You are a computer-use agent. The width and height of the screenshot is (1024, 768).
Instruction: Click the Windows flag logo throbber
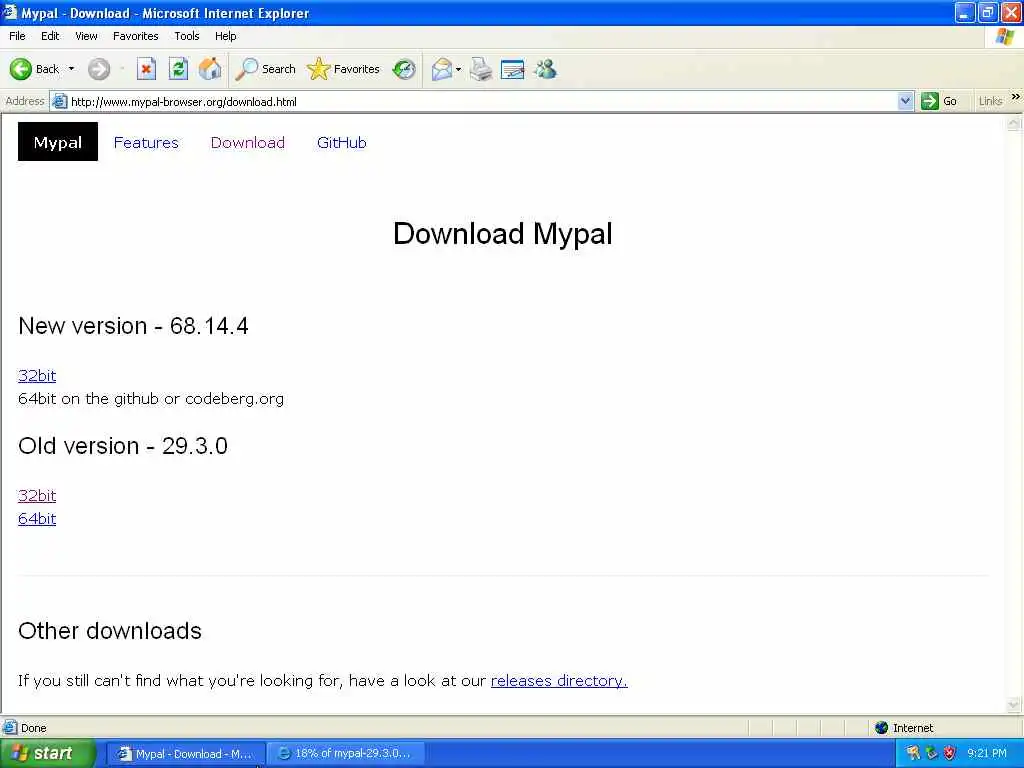(x=1005, y=36)
